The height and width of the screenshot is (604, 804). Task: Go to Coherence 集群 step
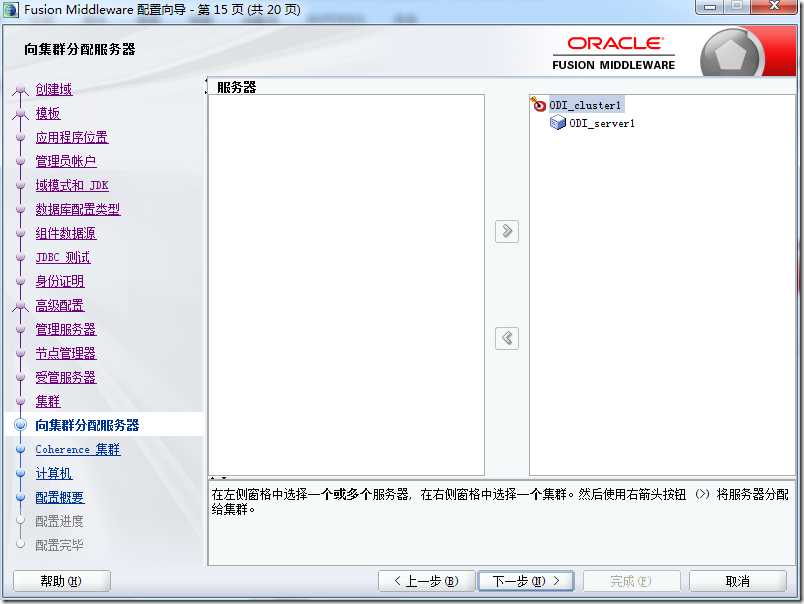[x=78, y=450]
